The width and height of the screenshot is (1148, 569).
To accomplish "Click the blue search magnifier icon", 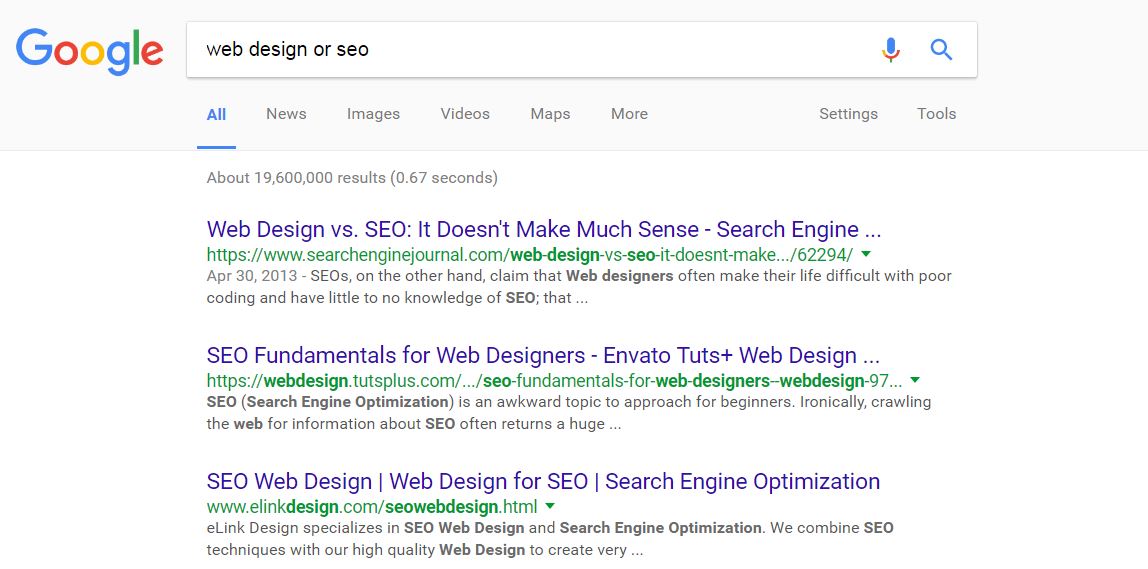I will coord(941,49).
